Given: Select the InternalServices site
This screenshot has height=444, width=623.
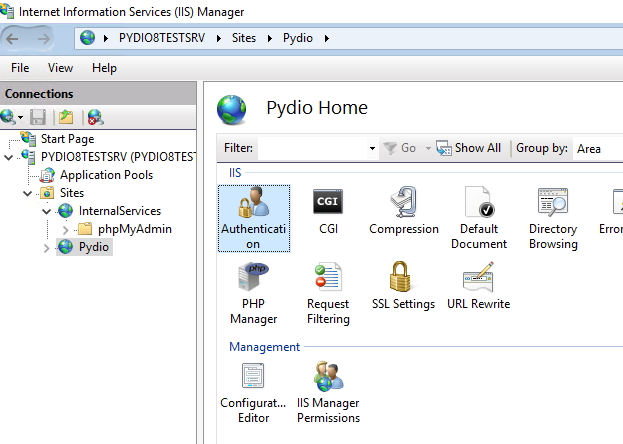Looking at the screenshot, I should (120, 211).
